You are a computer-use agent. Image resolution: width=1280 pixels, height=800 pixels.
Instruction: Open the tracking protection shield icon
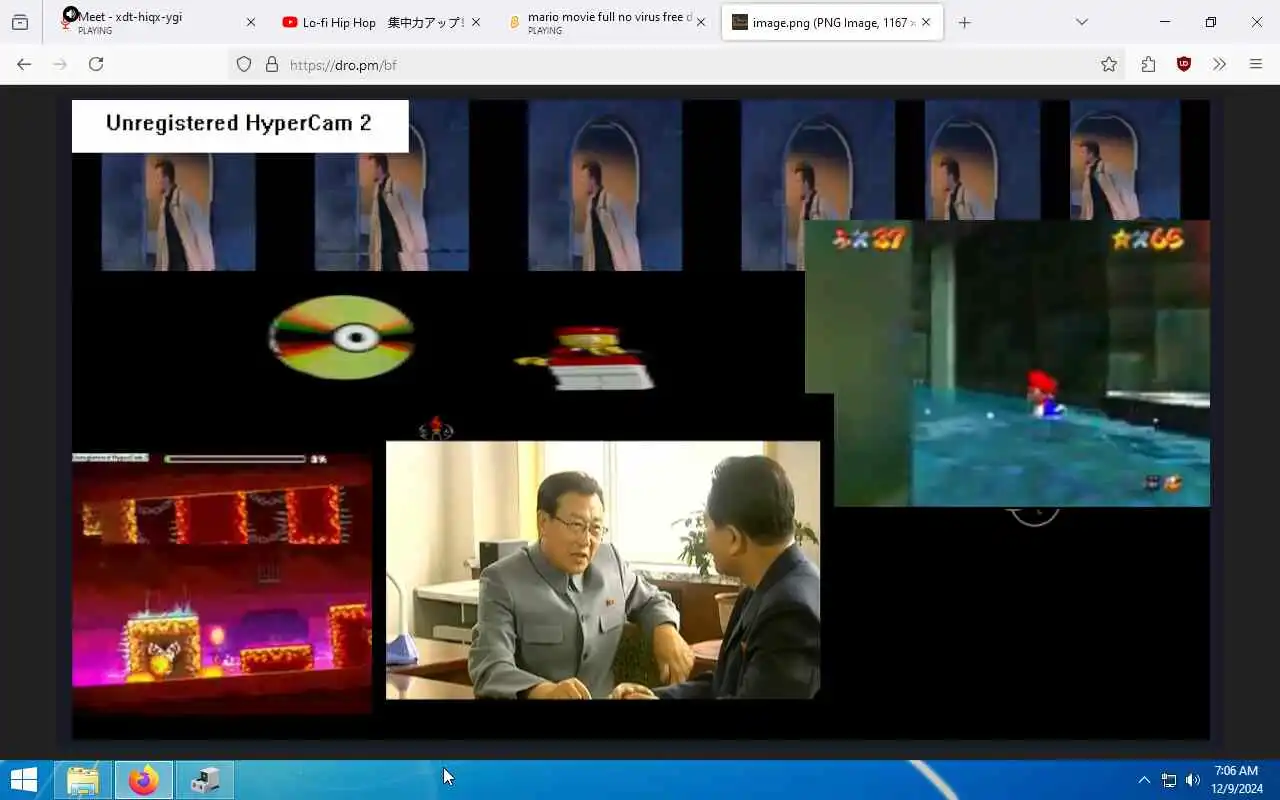244,64
